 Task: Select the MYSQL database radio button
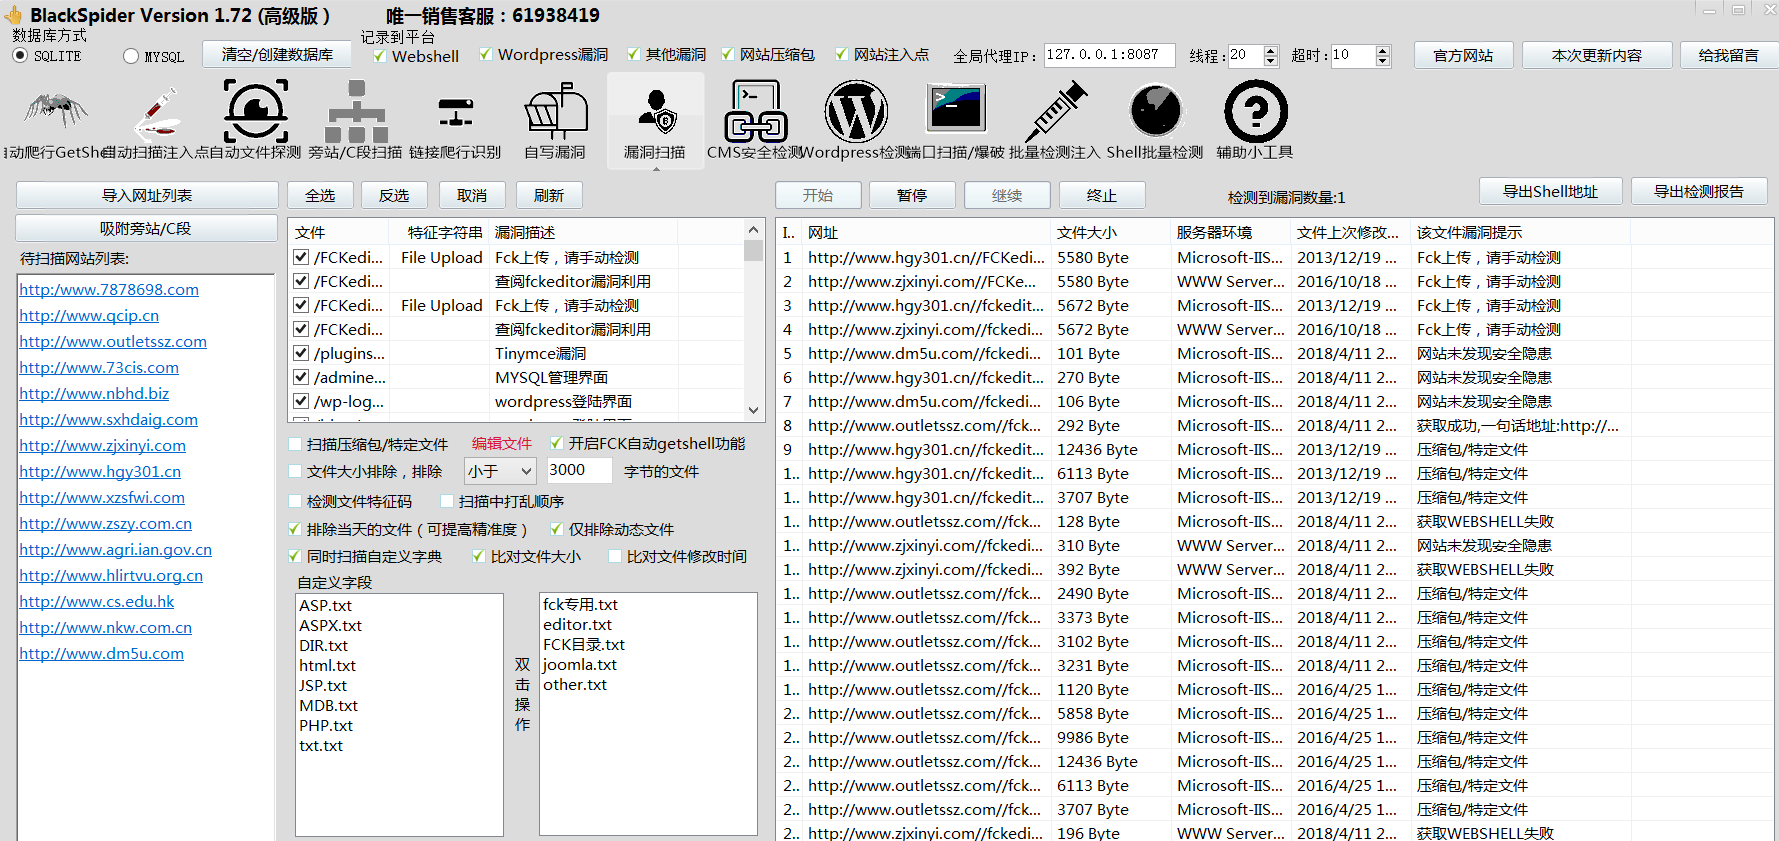pos(131,56)
